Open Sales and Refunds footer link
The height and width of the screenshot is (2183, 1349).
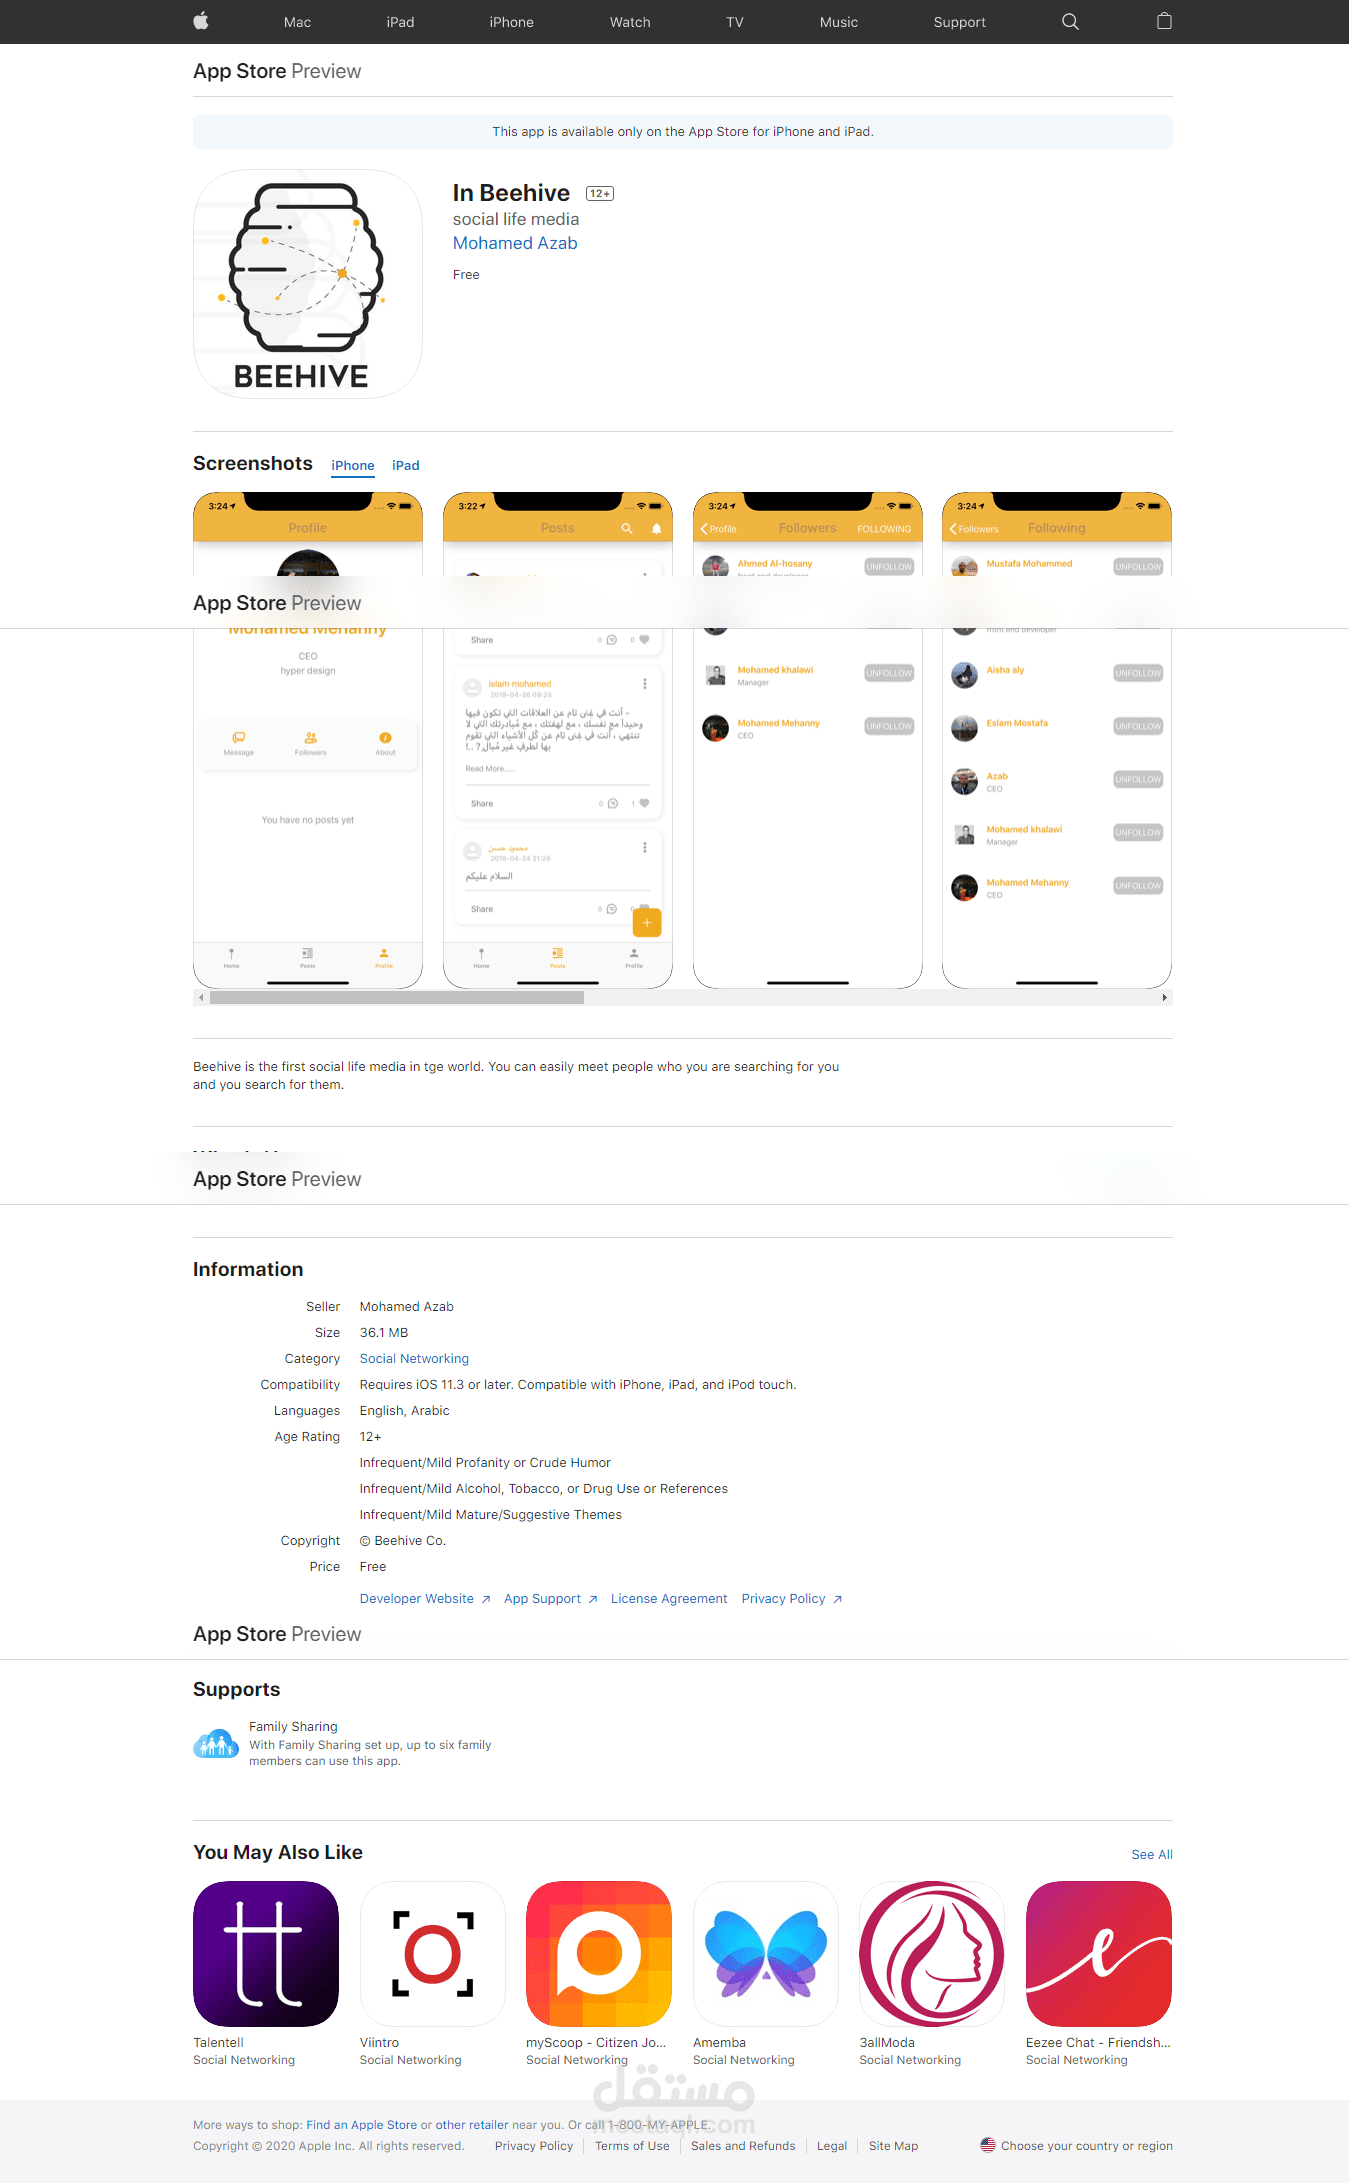tap(743, 2146)
